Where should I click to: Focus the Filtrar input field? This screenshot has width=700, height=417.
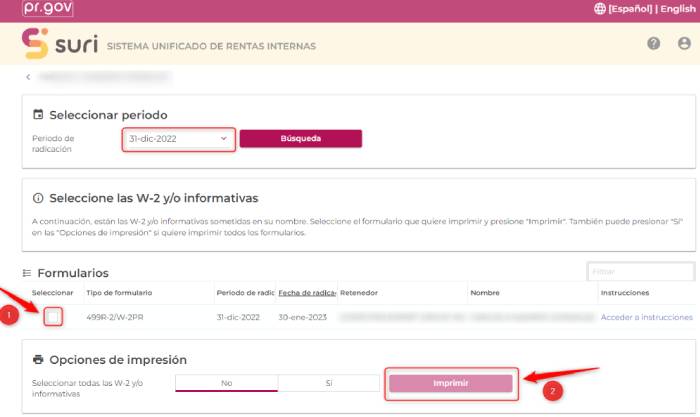640,271
